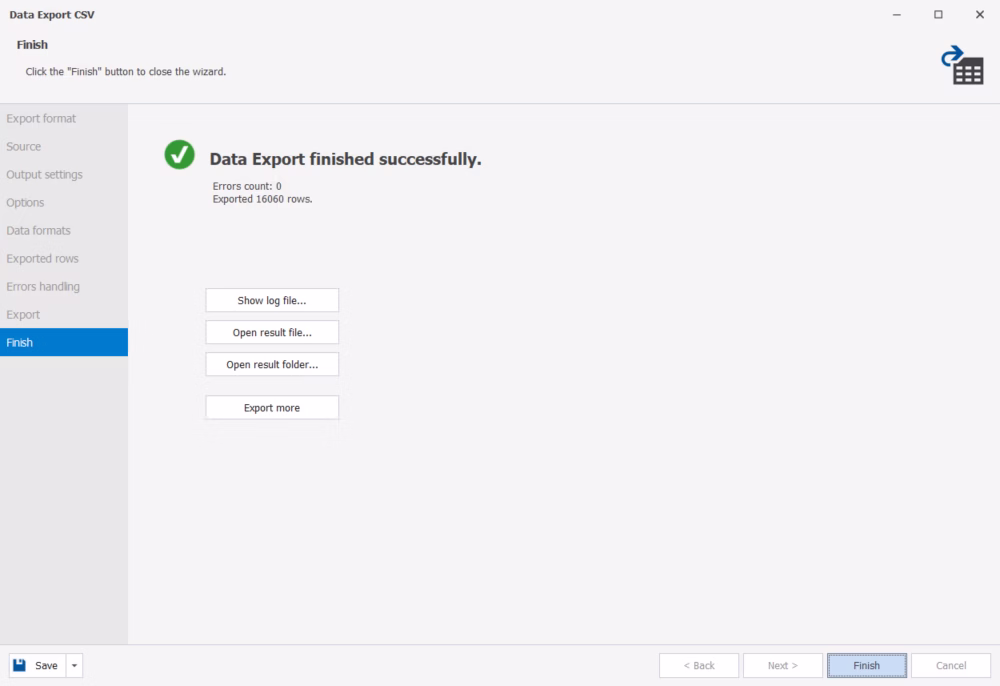Open Errors handling step
Screen dimensions: 1000x686
[x=64, y=287]
